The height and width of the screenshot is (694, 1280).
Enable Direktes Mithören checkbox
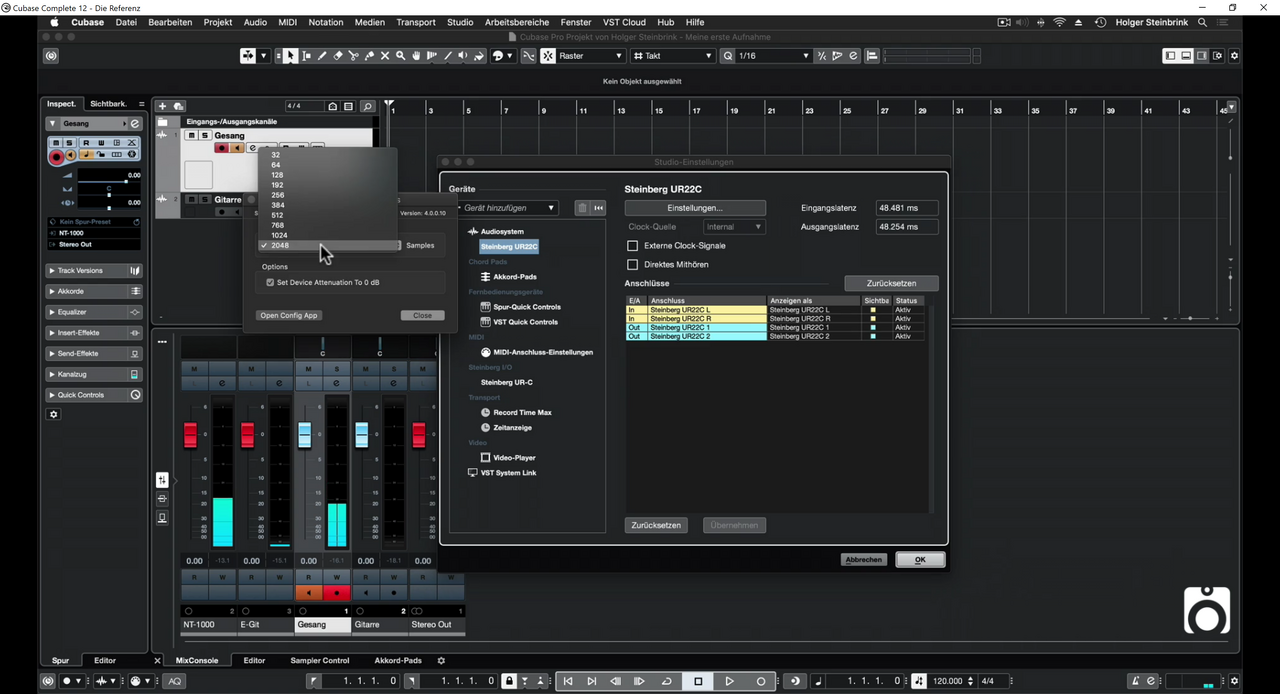(632, 265)
